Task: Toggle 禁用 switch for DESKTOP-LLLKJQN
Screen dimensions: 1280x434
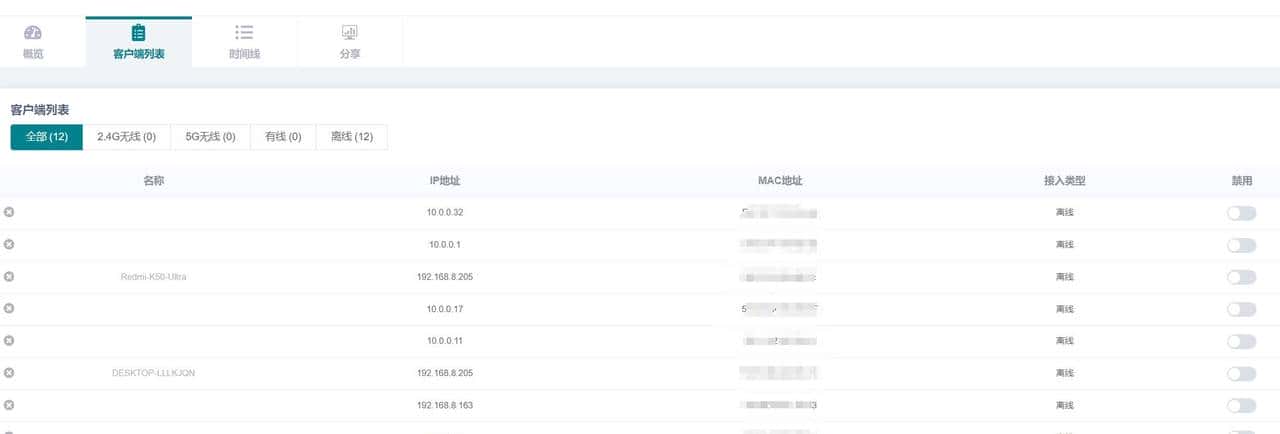Action: [1241, 374]
